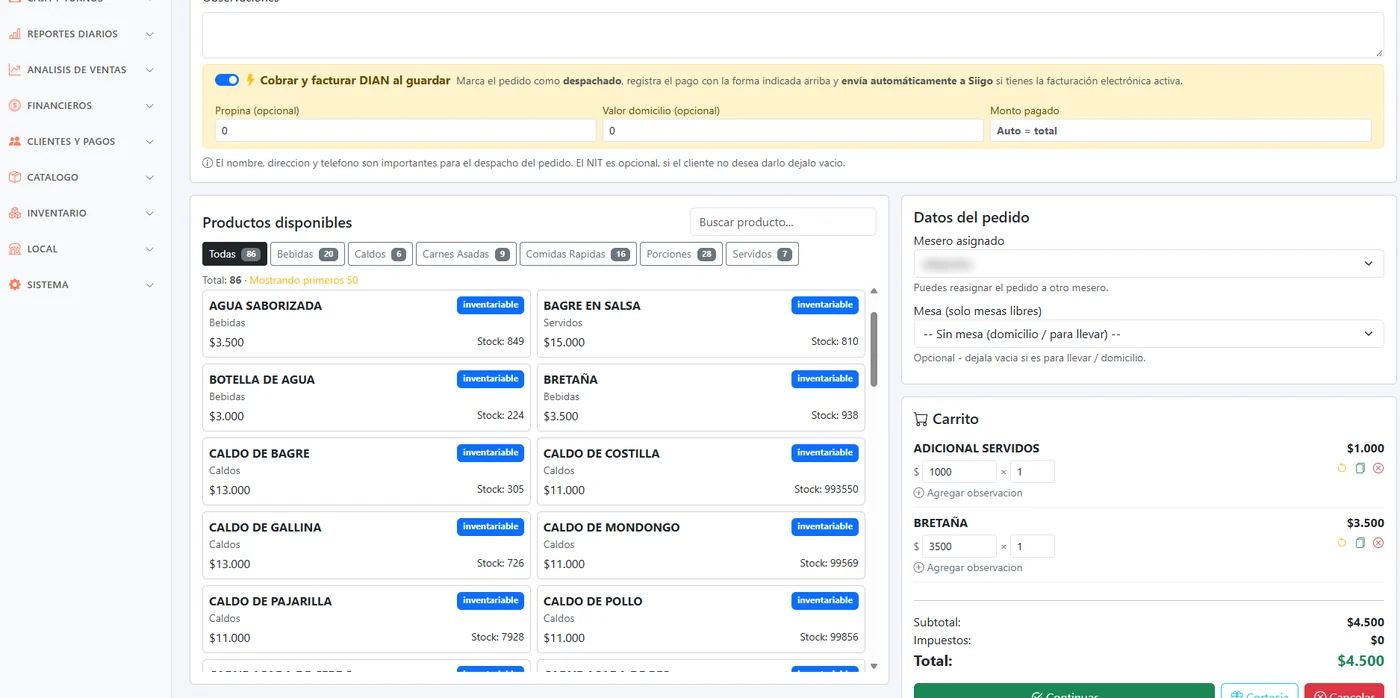Viewport: 1400px width, 698px height.
Task: Open the LOCAL sidebar menu item
Action: [80, 249]
